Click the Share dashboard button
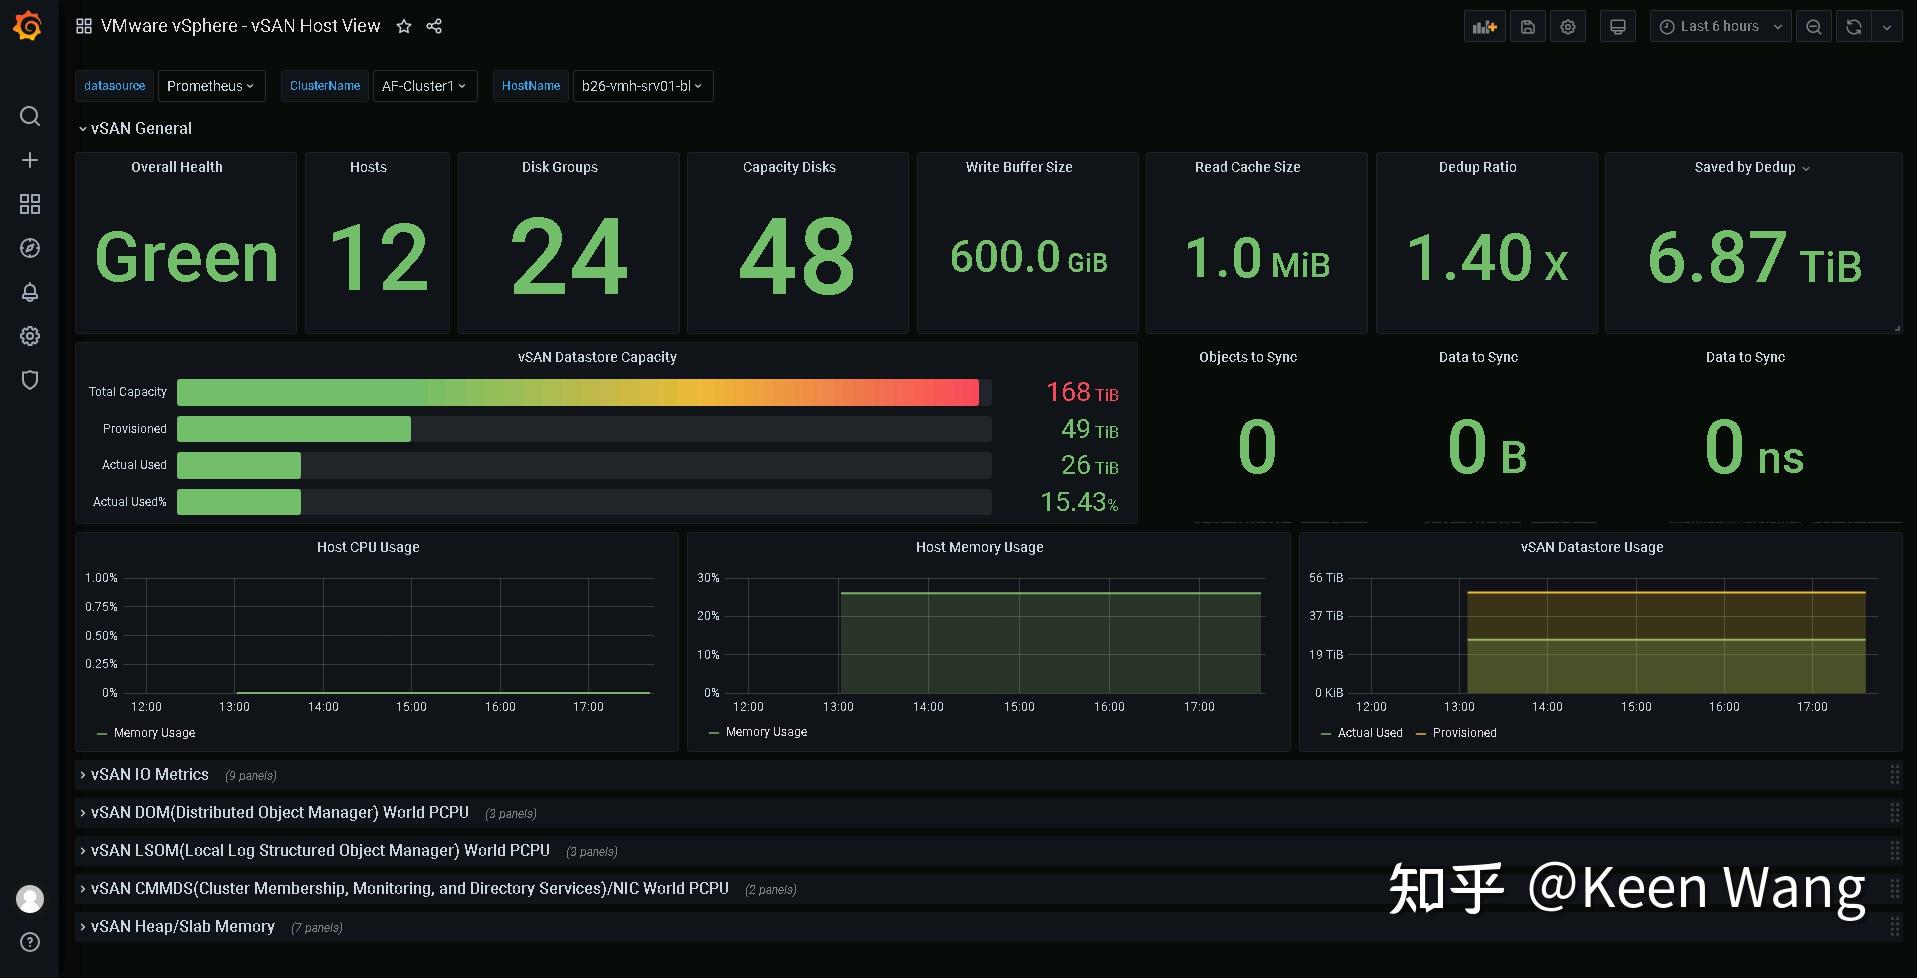 point(434,26)
